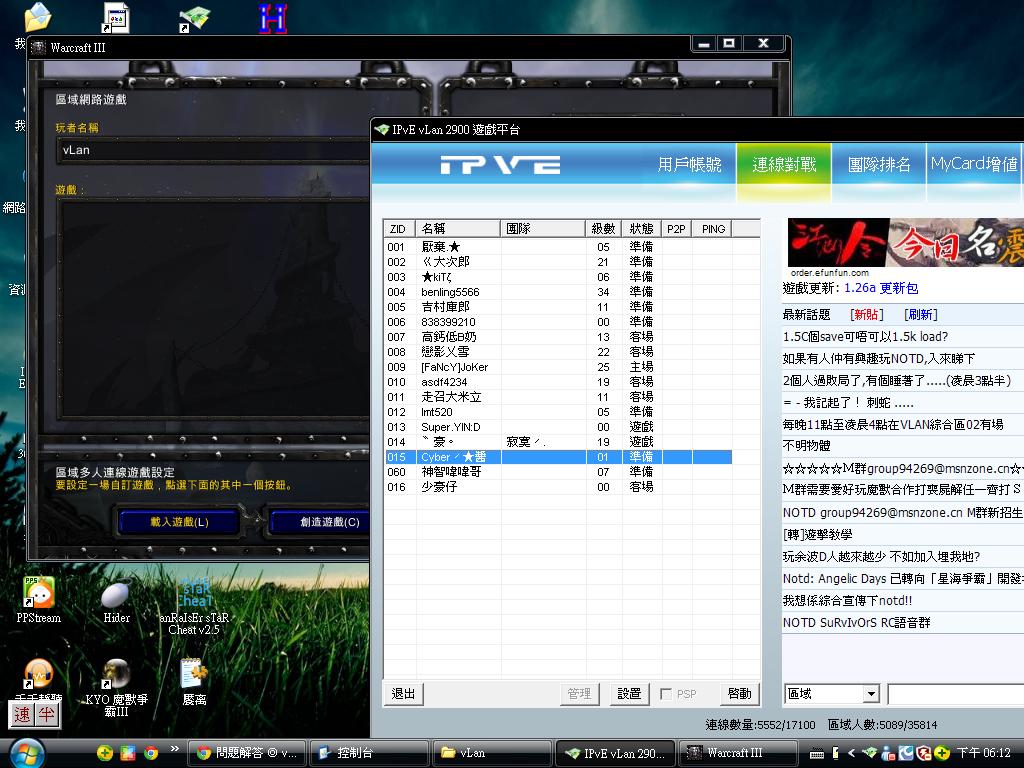Screen dimensions: 1024x768
Task: Click the yellow plus quick launch icon
Action: pyautogui.click(x=104, y=753)
